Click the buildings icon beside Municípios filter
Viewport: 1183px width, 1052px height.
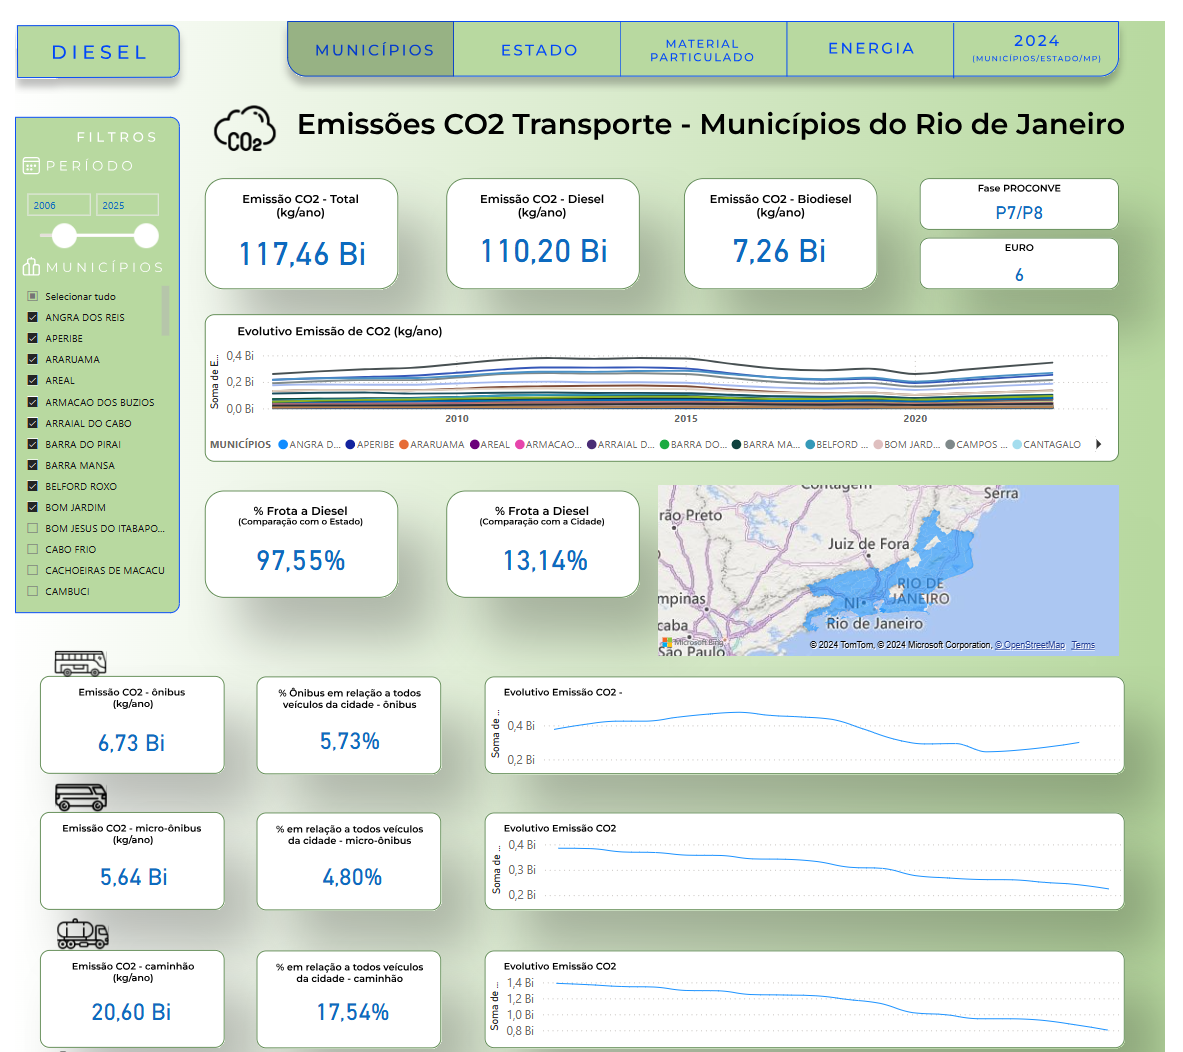[x=32, y=267]
